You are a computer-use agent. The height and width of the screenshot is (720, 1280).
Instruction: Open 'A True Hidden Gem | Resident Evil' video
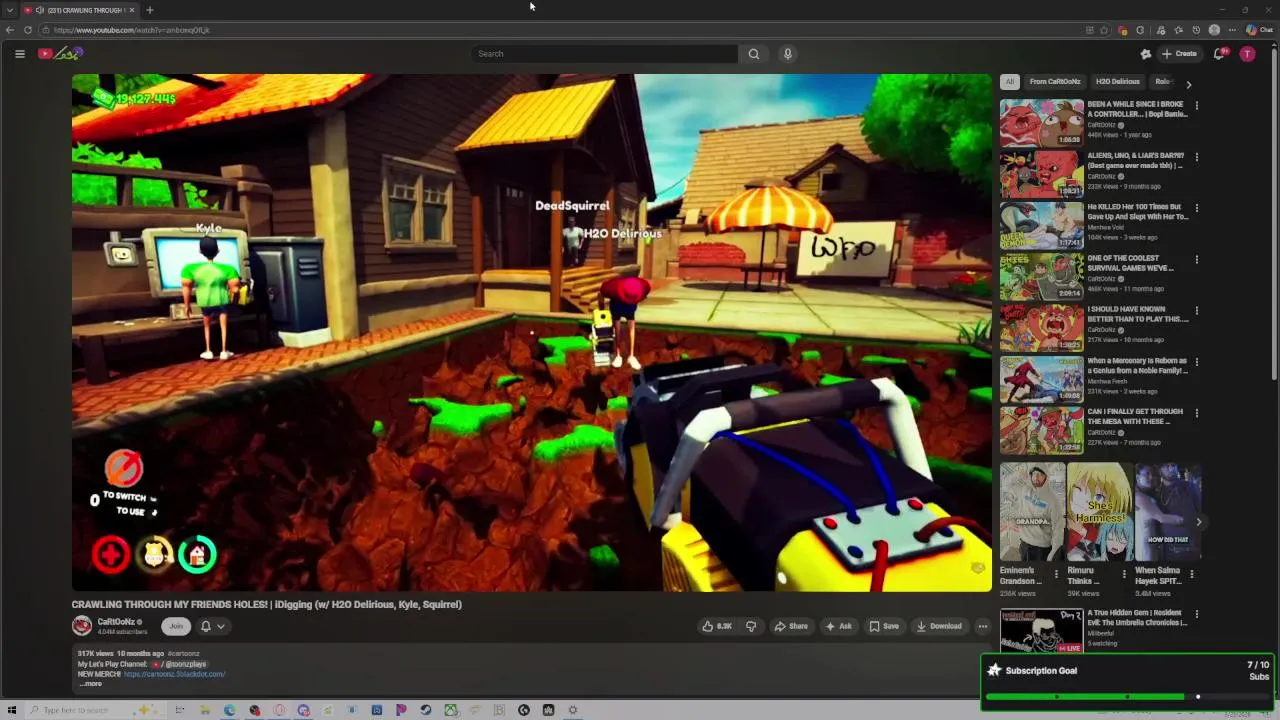[1137, 617]
